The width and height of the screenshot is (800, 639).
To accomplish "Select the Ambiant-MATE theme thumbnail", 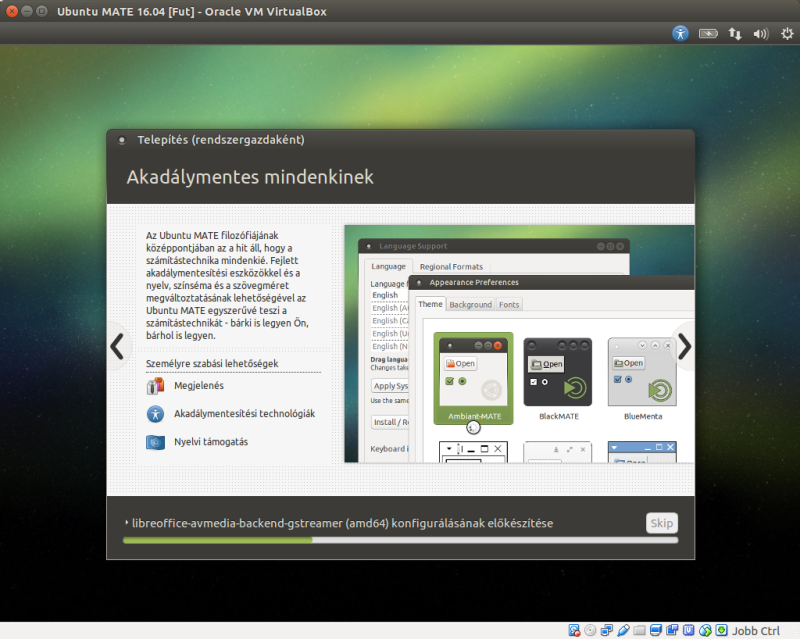I will (473, 378).
